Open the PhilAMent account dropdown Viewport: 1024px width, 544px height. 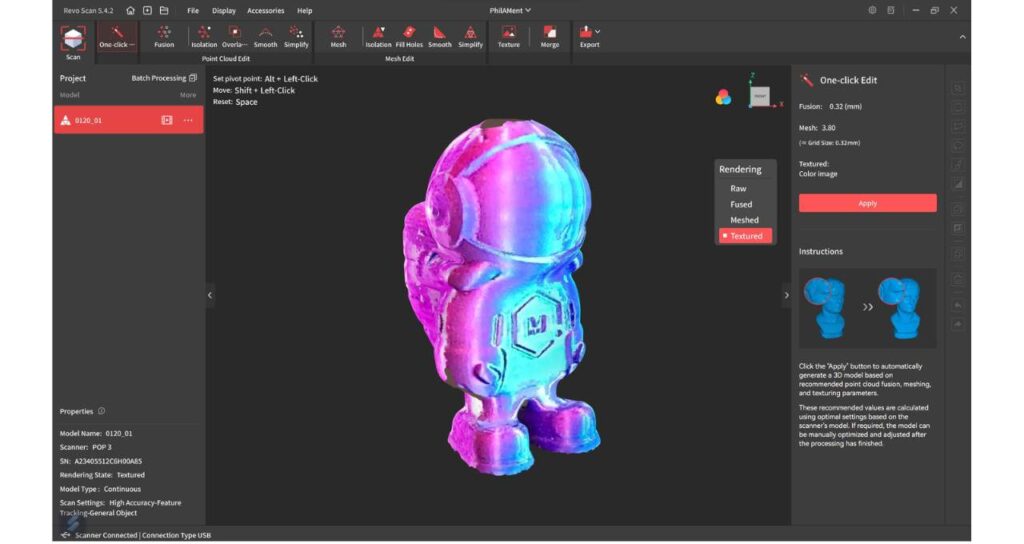tap(510, 10)
